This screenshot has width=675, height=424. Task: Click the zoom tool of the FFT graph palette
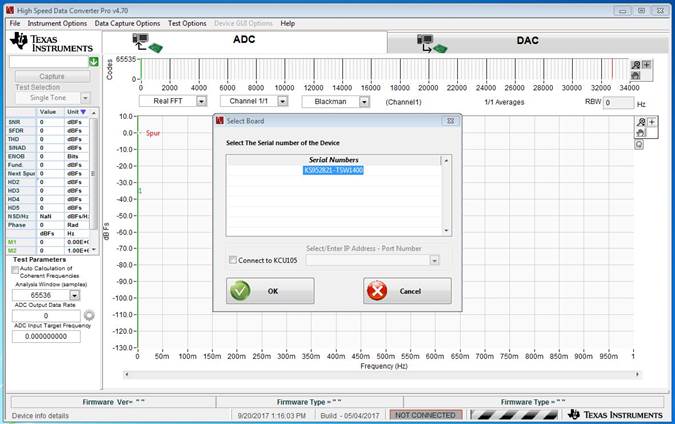[641, 122]
